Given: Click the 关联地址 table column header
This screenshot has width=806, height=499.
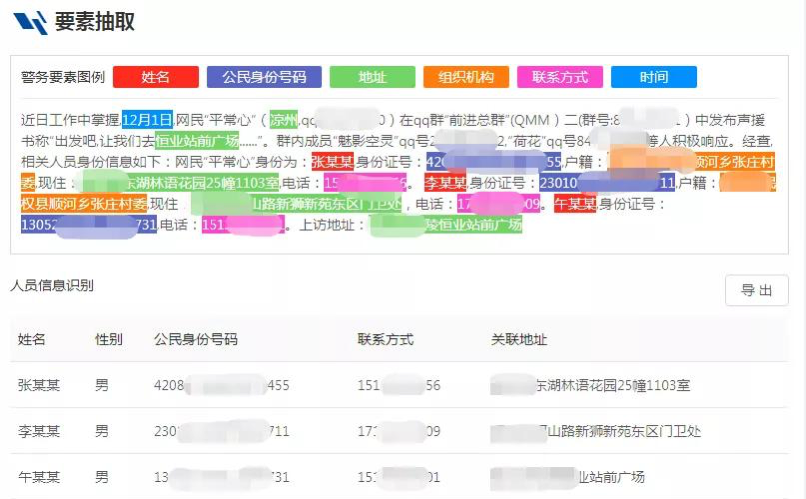Looking at the screenshot, I should coord(519,340).
